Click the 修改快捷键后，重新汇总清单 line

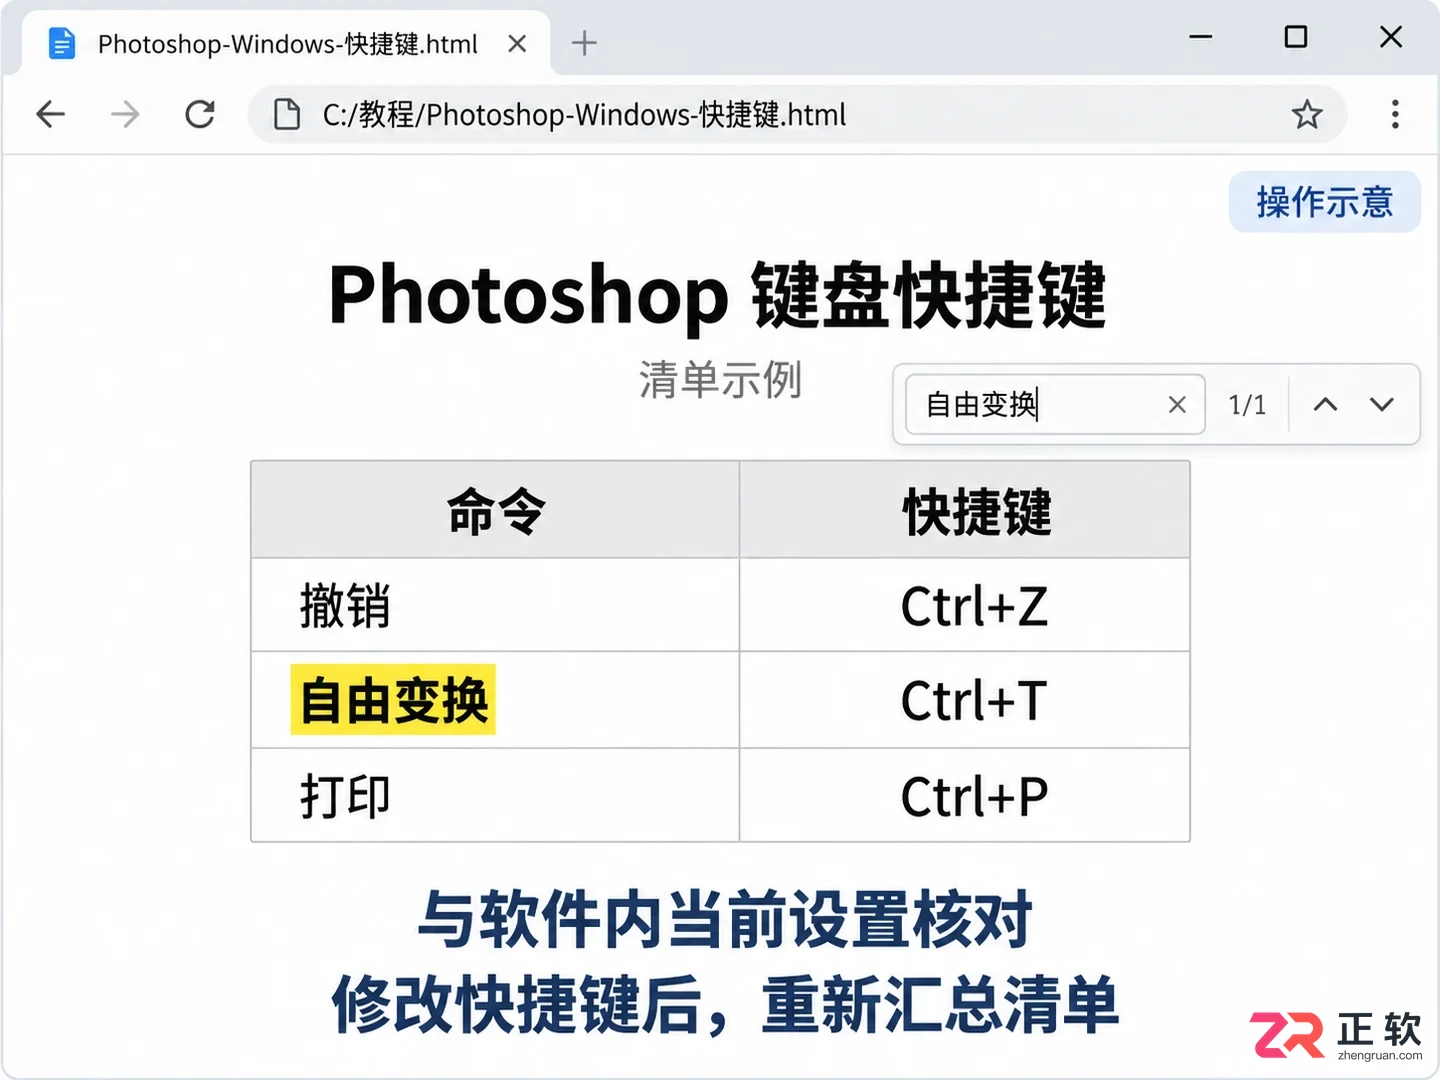725,1005
